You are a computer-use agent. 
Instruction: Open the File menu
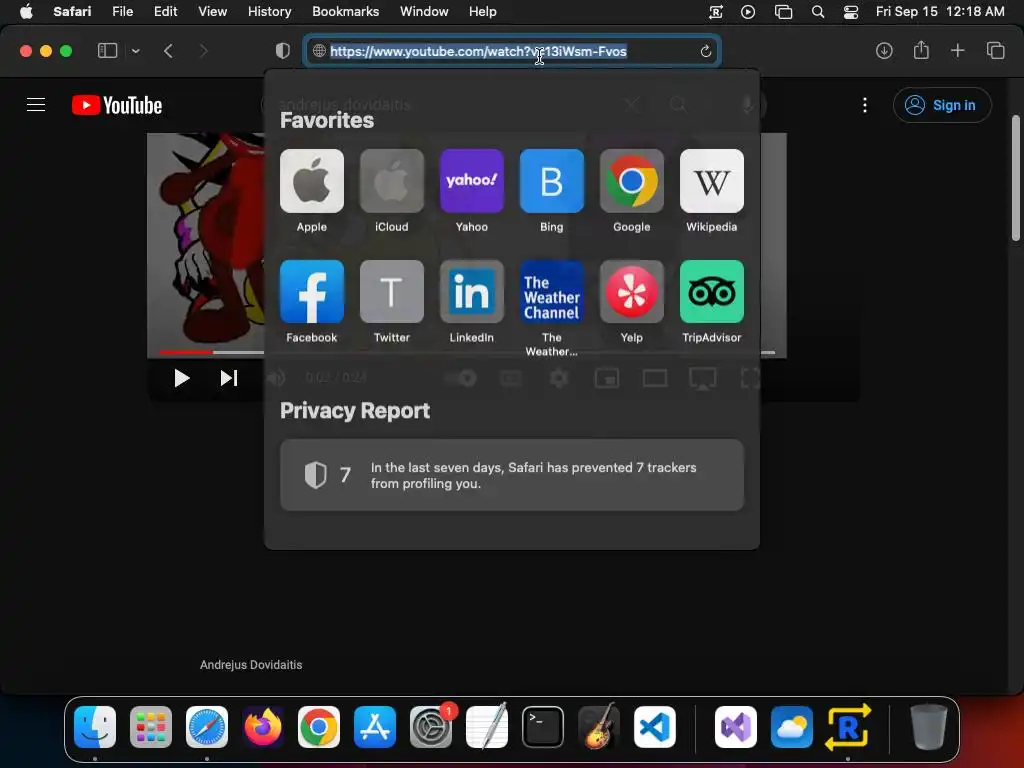122,12
